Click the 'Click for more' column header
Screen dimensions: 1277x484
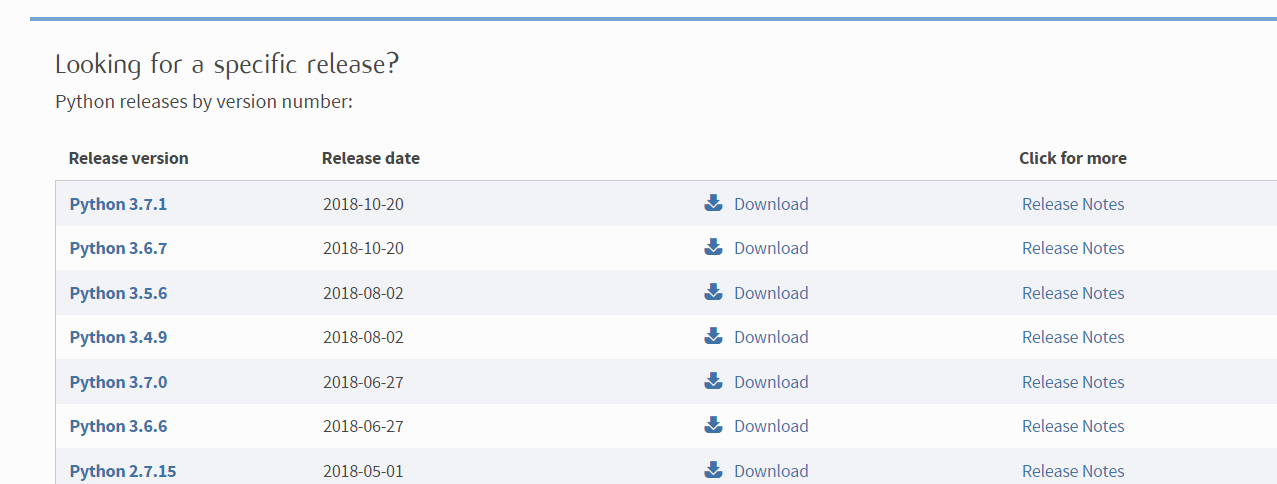click(1073, 158)
